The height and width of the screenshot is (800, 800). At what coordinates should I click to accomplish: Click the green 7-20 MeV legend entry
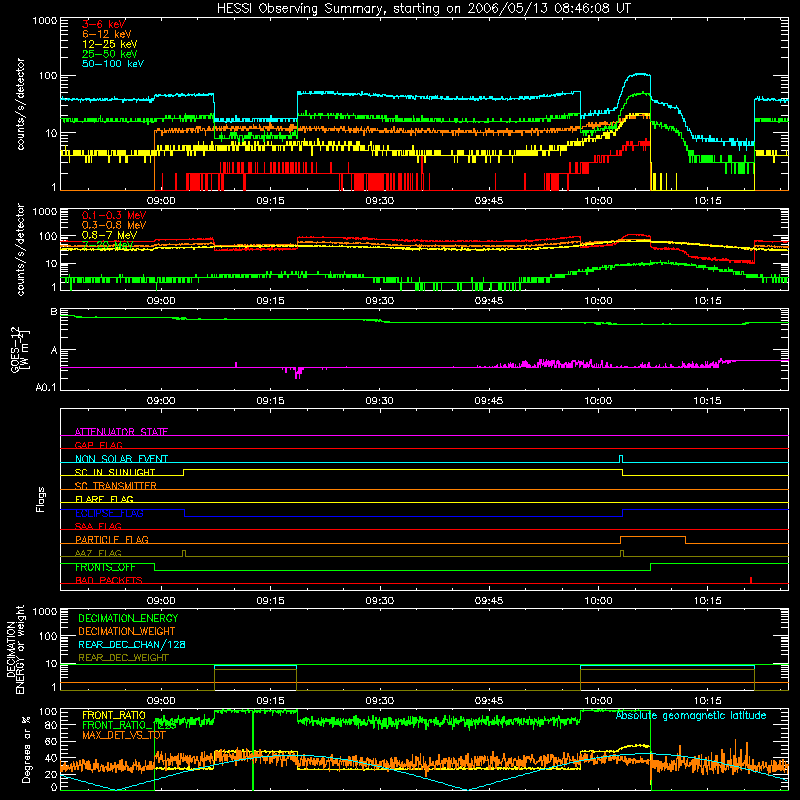pyautogui.click(x=108, y=245)
